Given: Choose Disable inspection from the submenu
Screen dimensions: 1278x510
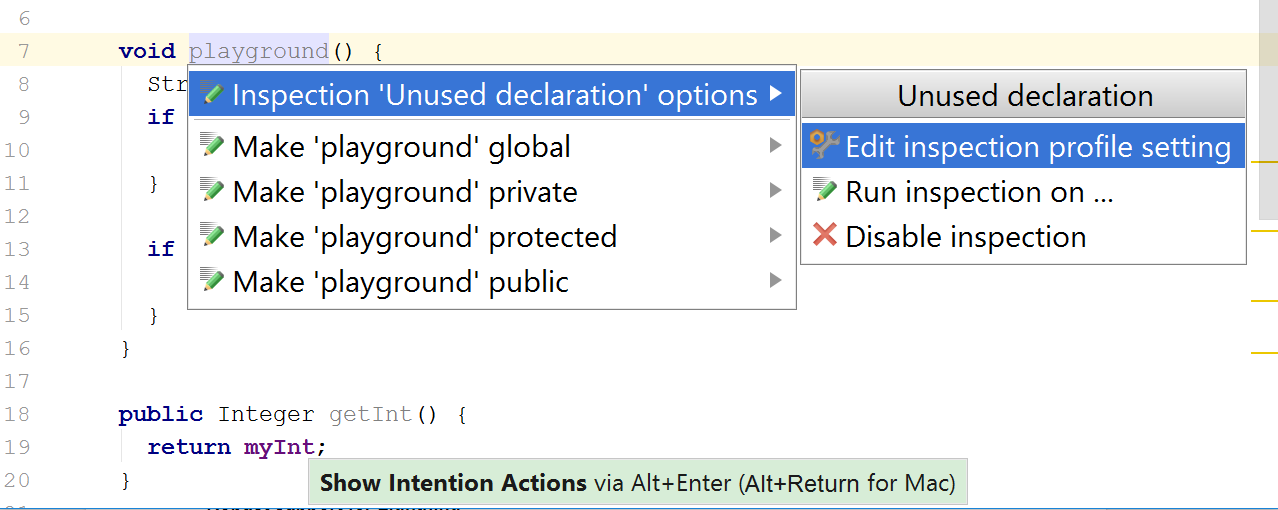Looking at the screenshot, I should (x=965, y=237).
